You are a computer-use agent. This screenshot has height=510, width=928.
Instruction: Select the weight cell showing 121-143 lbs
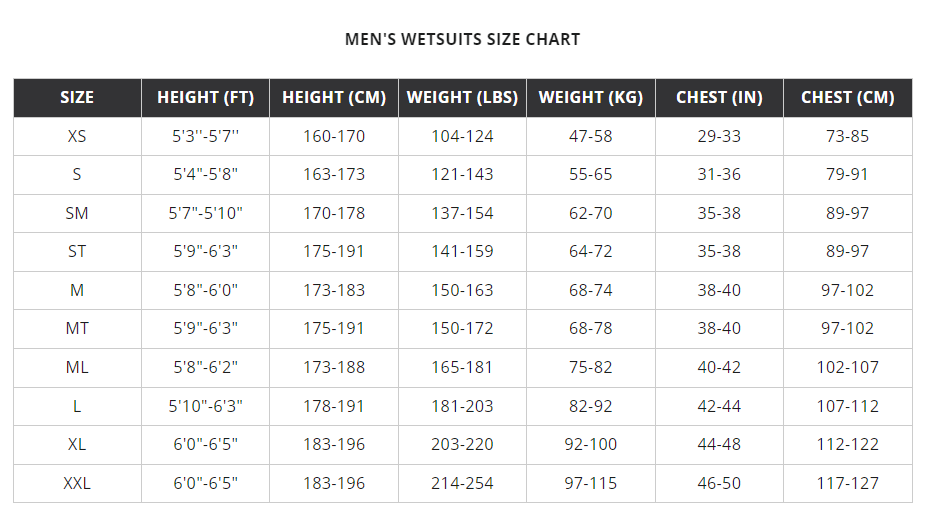click(x=462, y=175)
